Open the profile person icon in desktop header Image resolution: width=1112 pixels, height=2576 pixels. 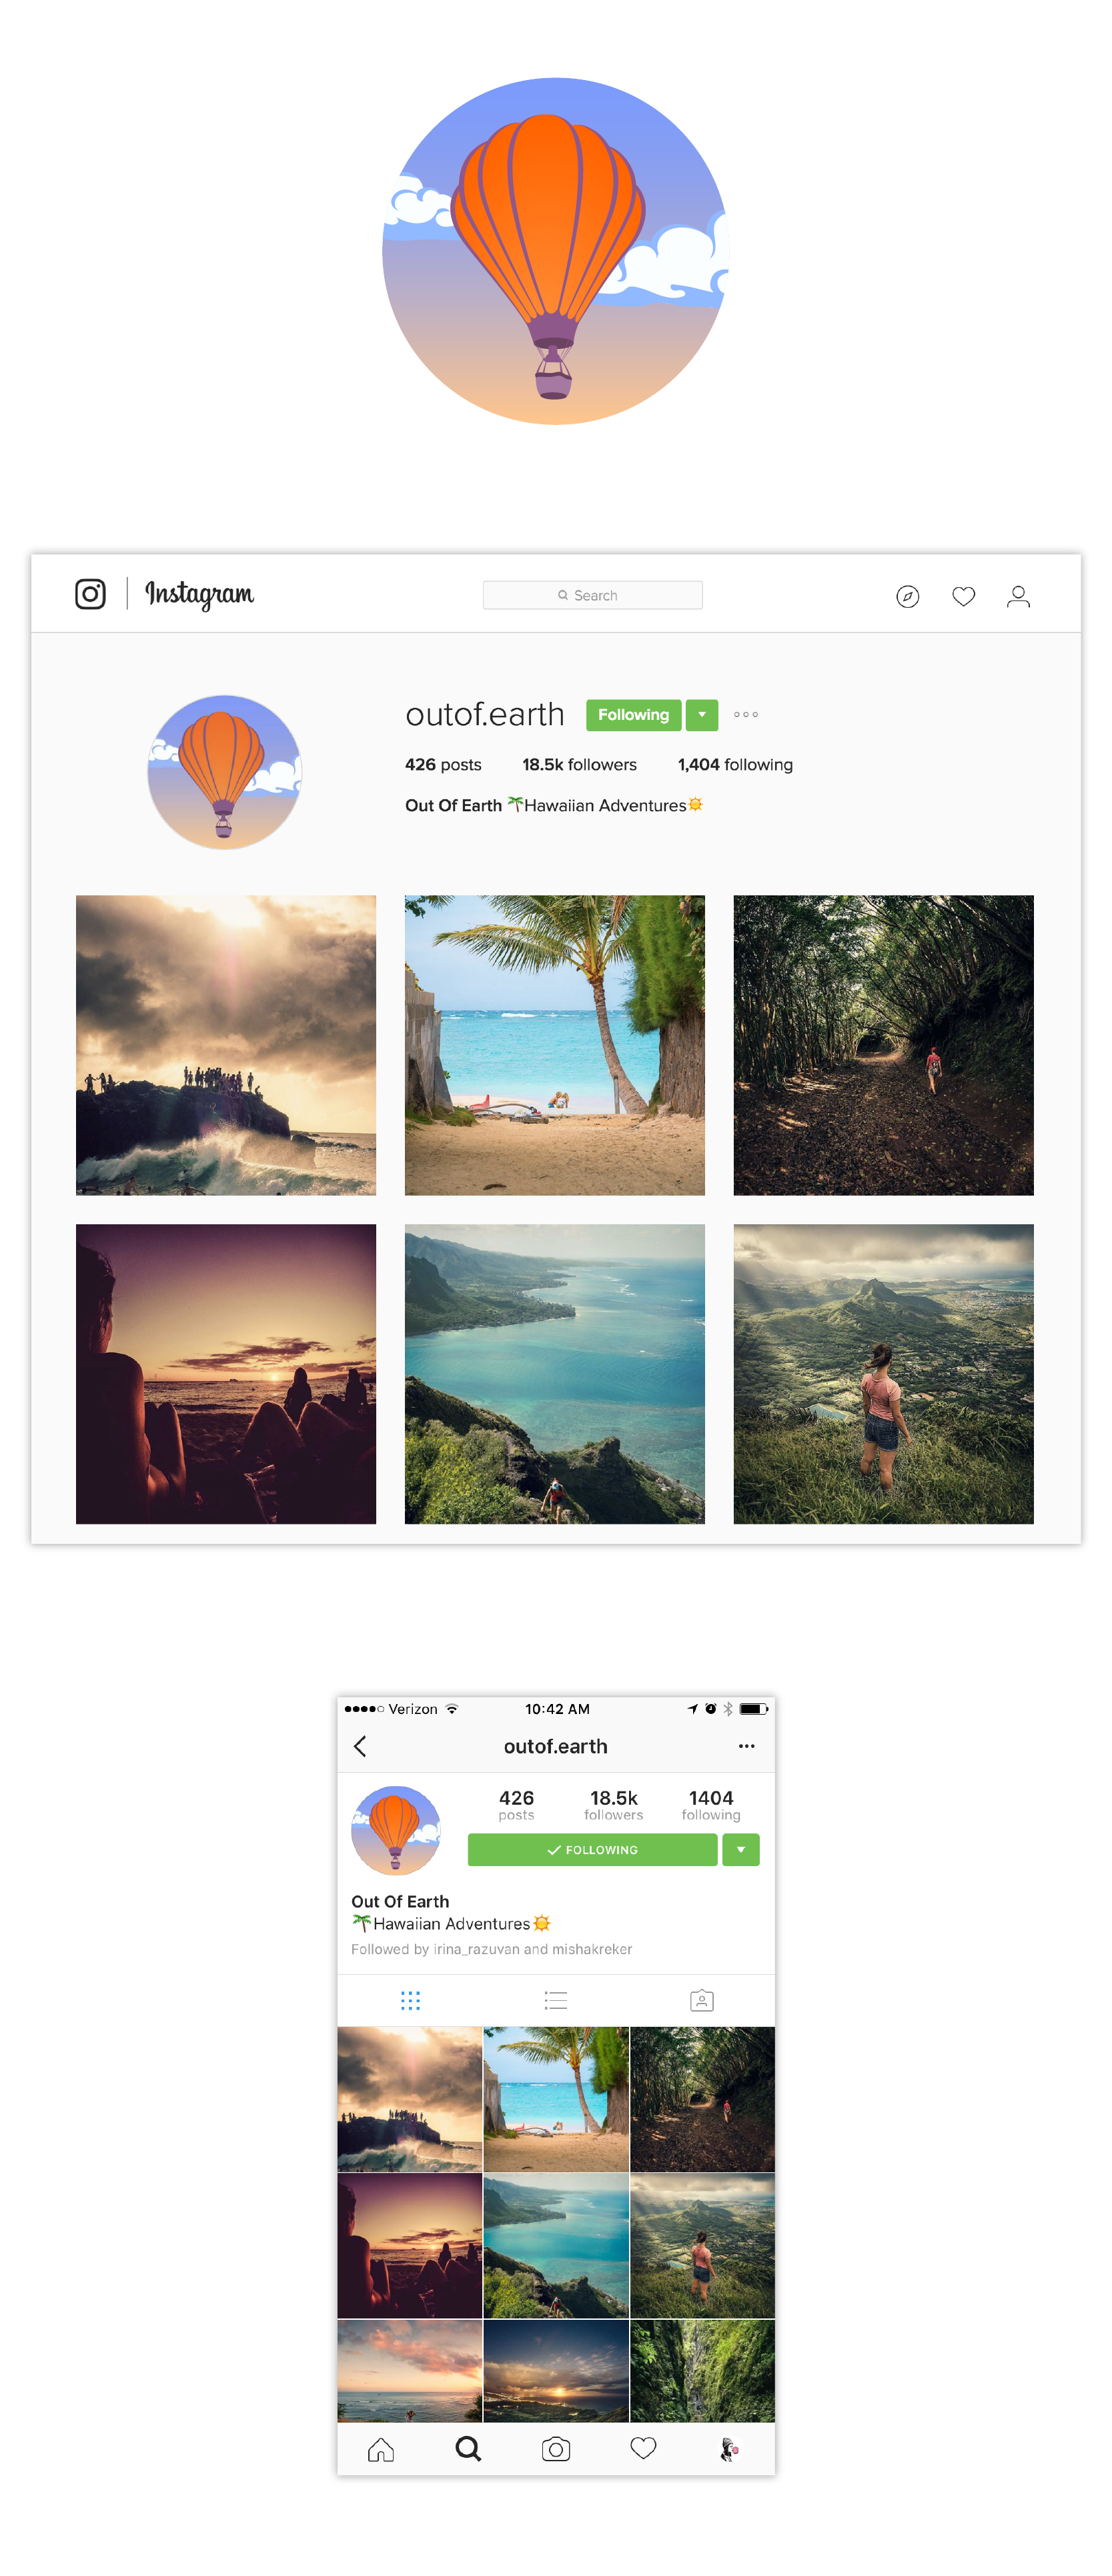pos(1018,597)
